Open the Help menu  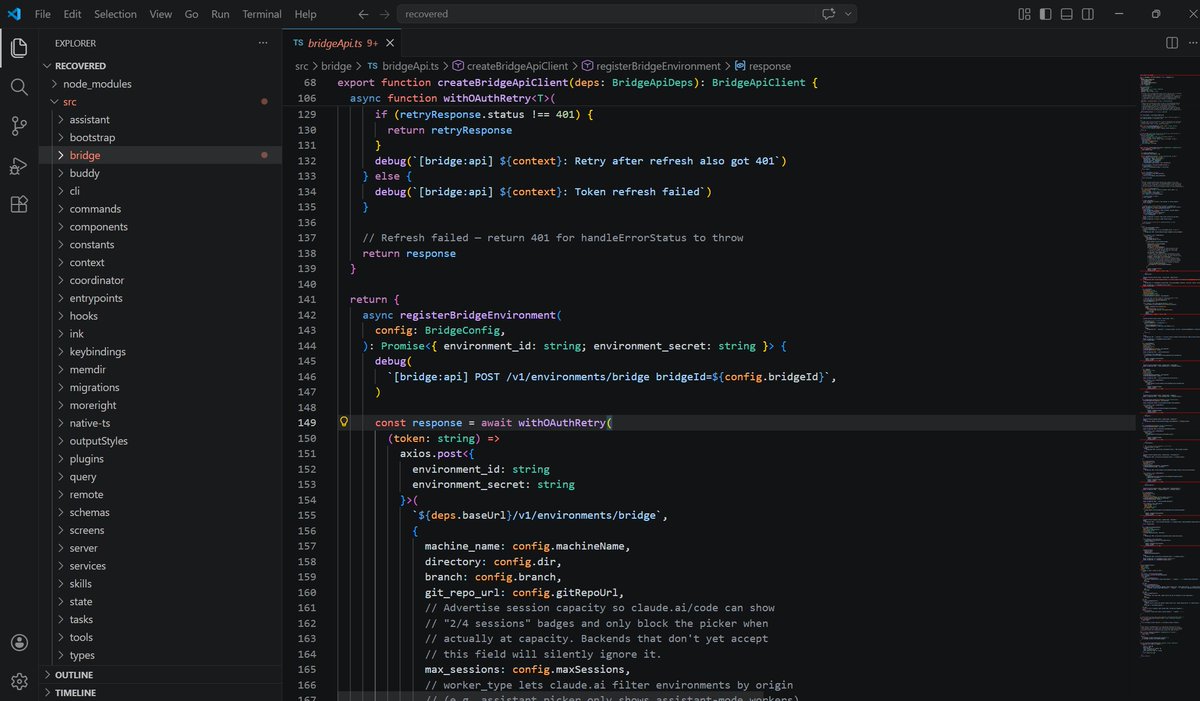pos(306,14)
